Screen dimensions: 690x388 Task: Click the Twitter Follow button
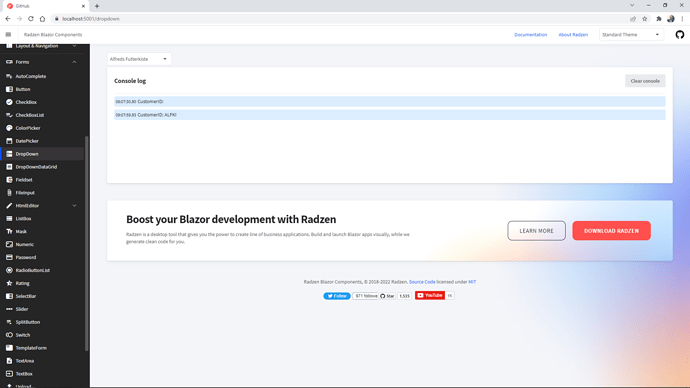pyautogui.click(x=337, y=296)
